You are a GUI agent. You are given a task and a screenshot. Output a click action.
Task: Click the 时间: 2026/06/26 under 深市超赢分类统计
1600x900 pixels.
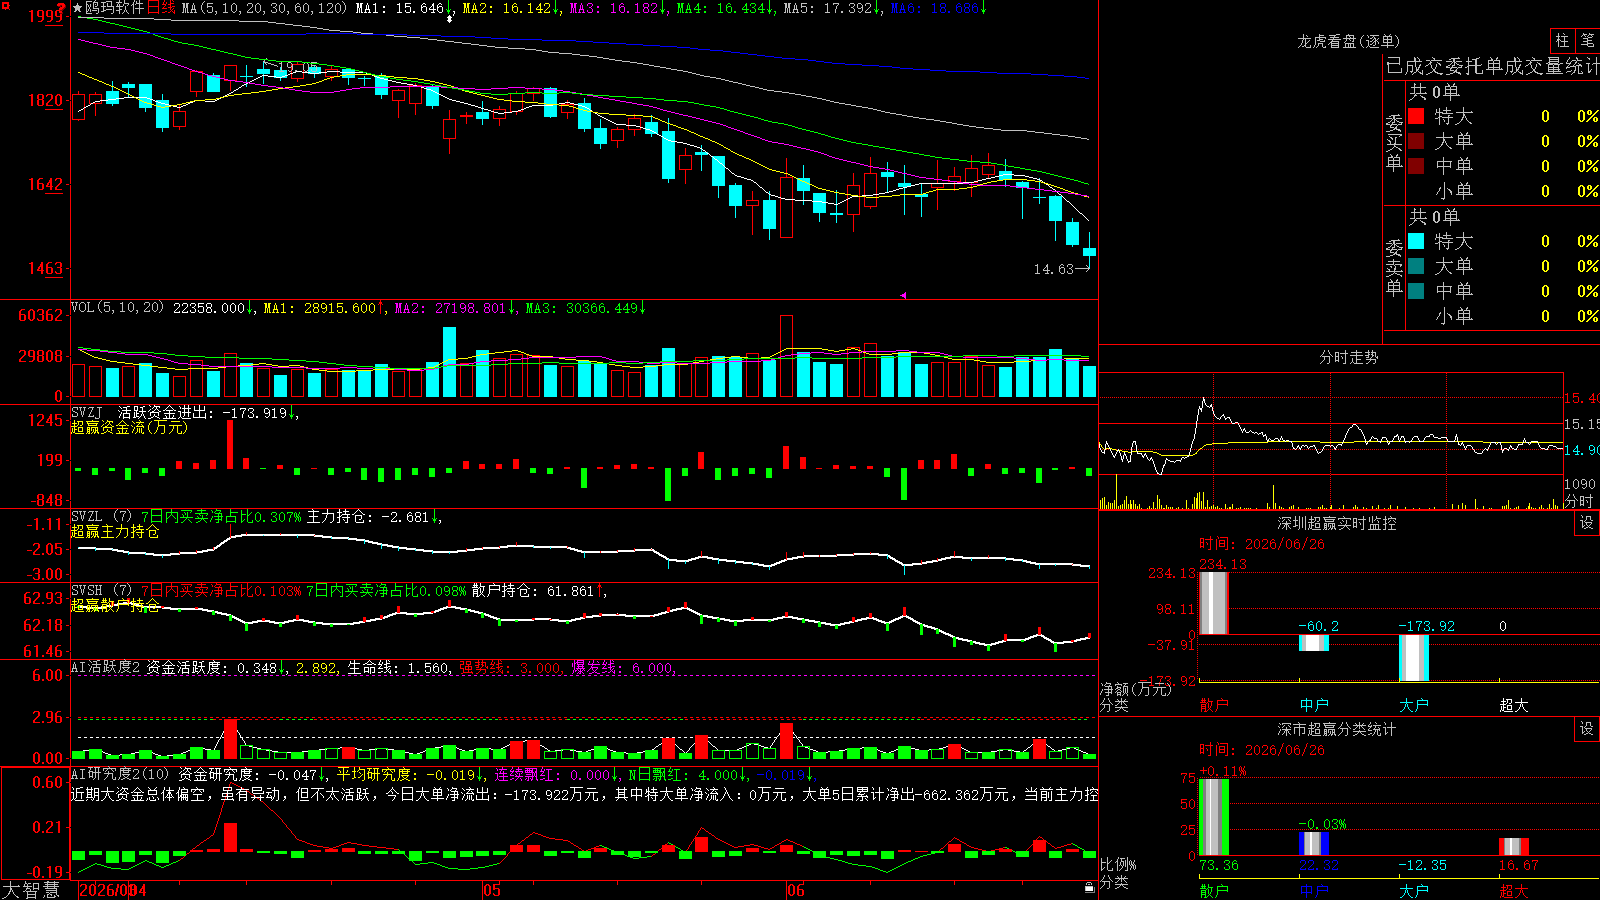1262,750
